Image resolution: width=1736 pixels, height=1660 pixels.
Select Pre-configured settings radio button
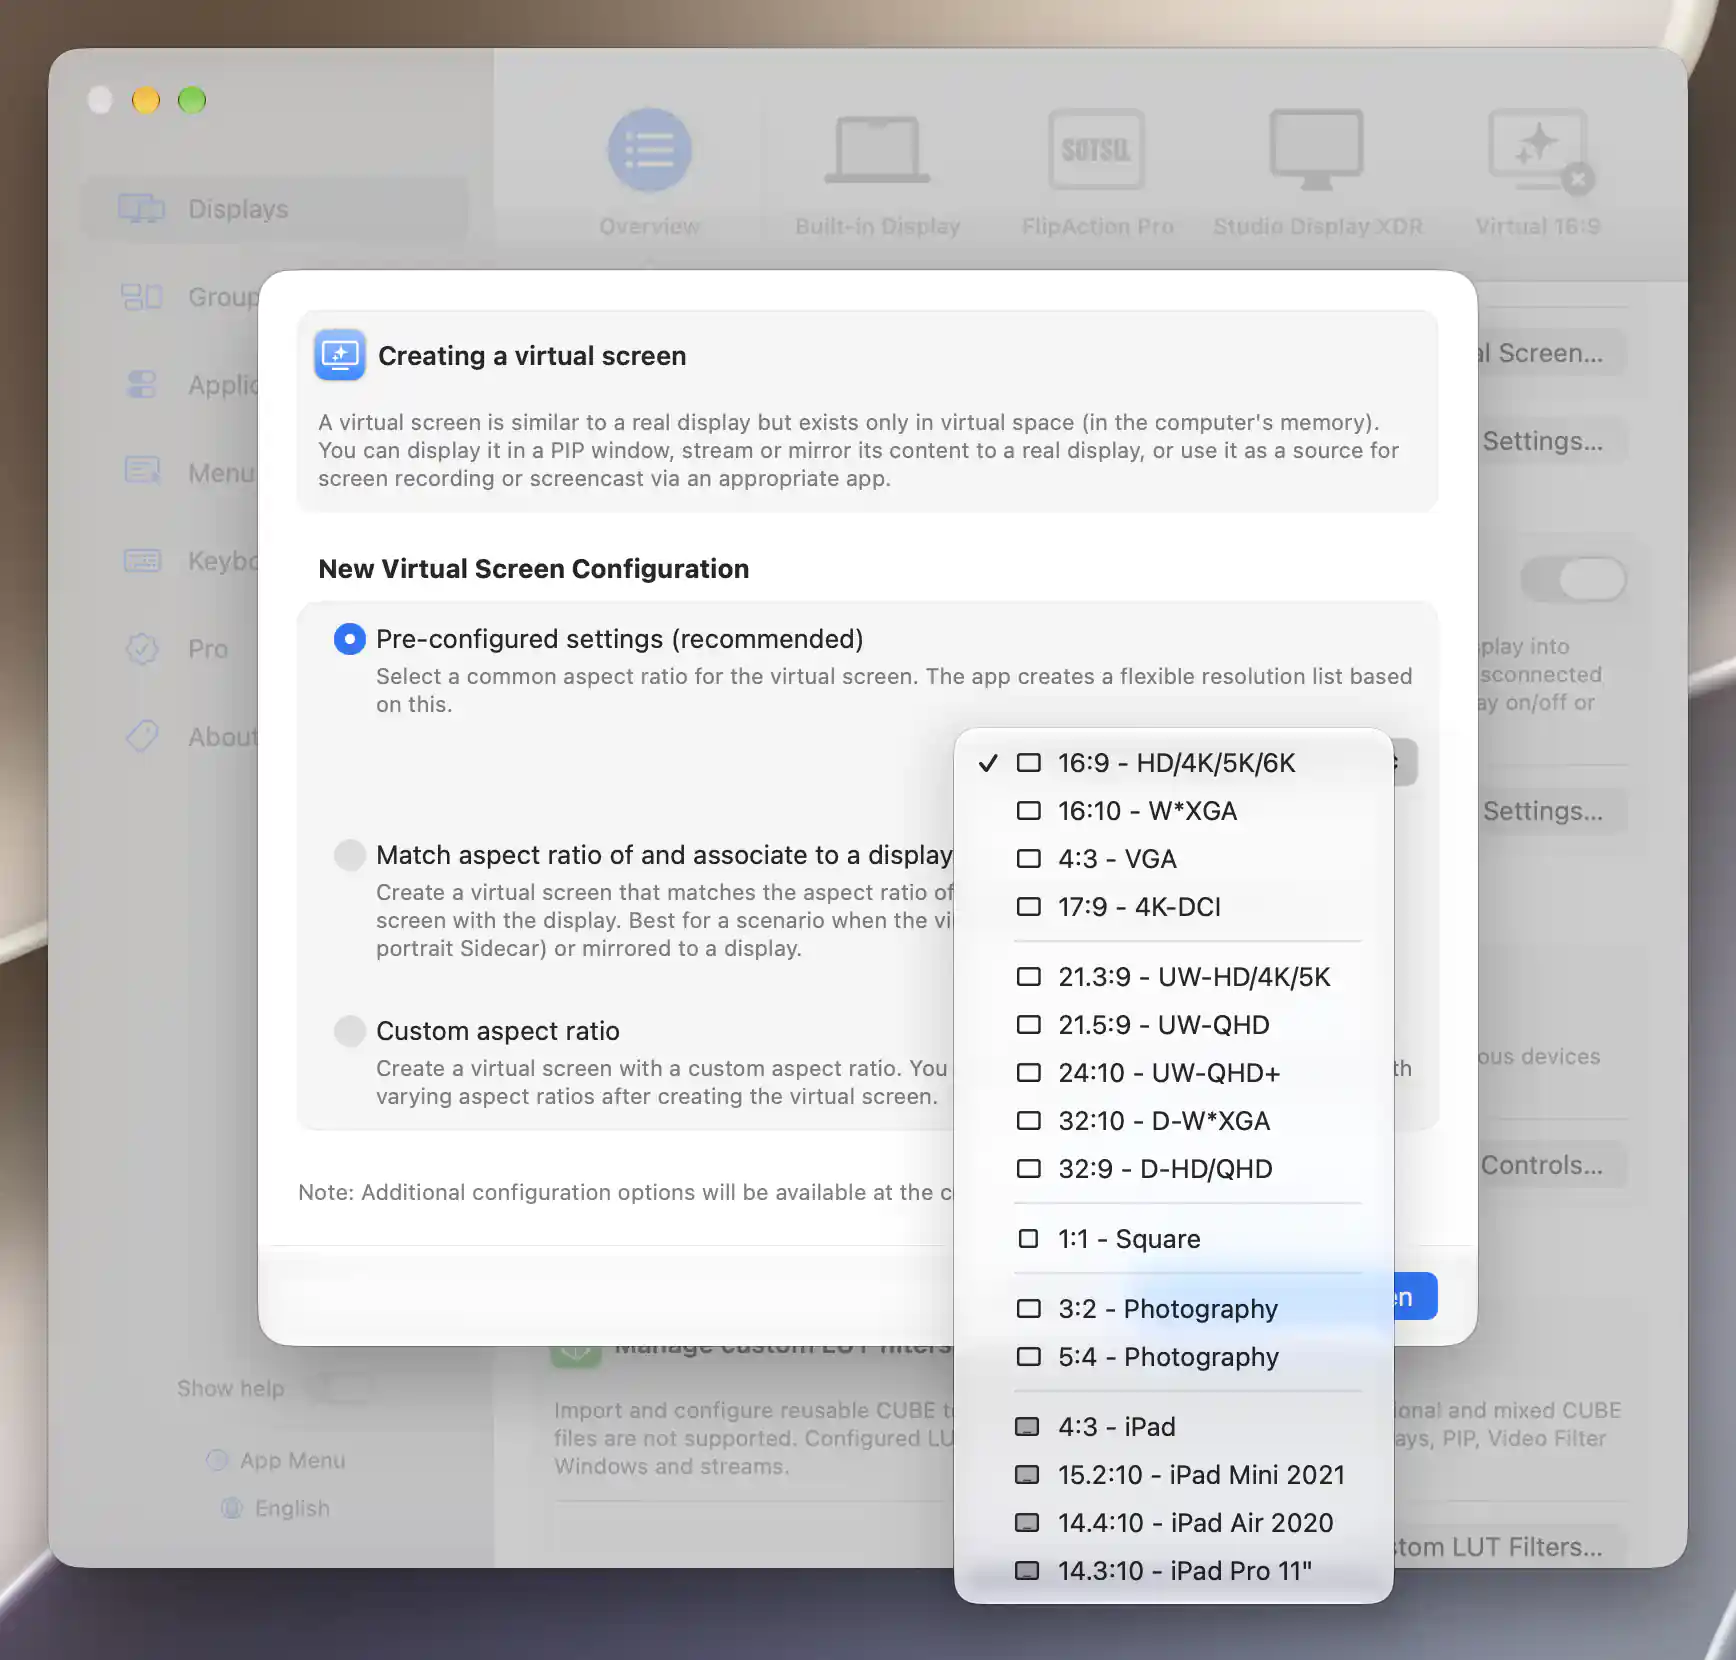point(349,639)
